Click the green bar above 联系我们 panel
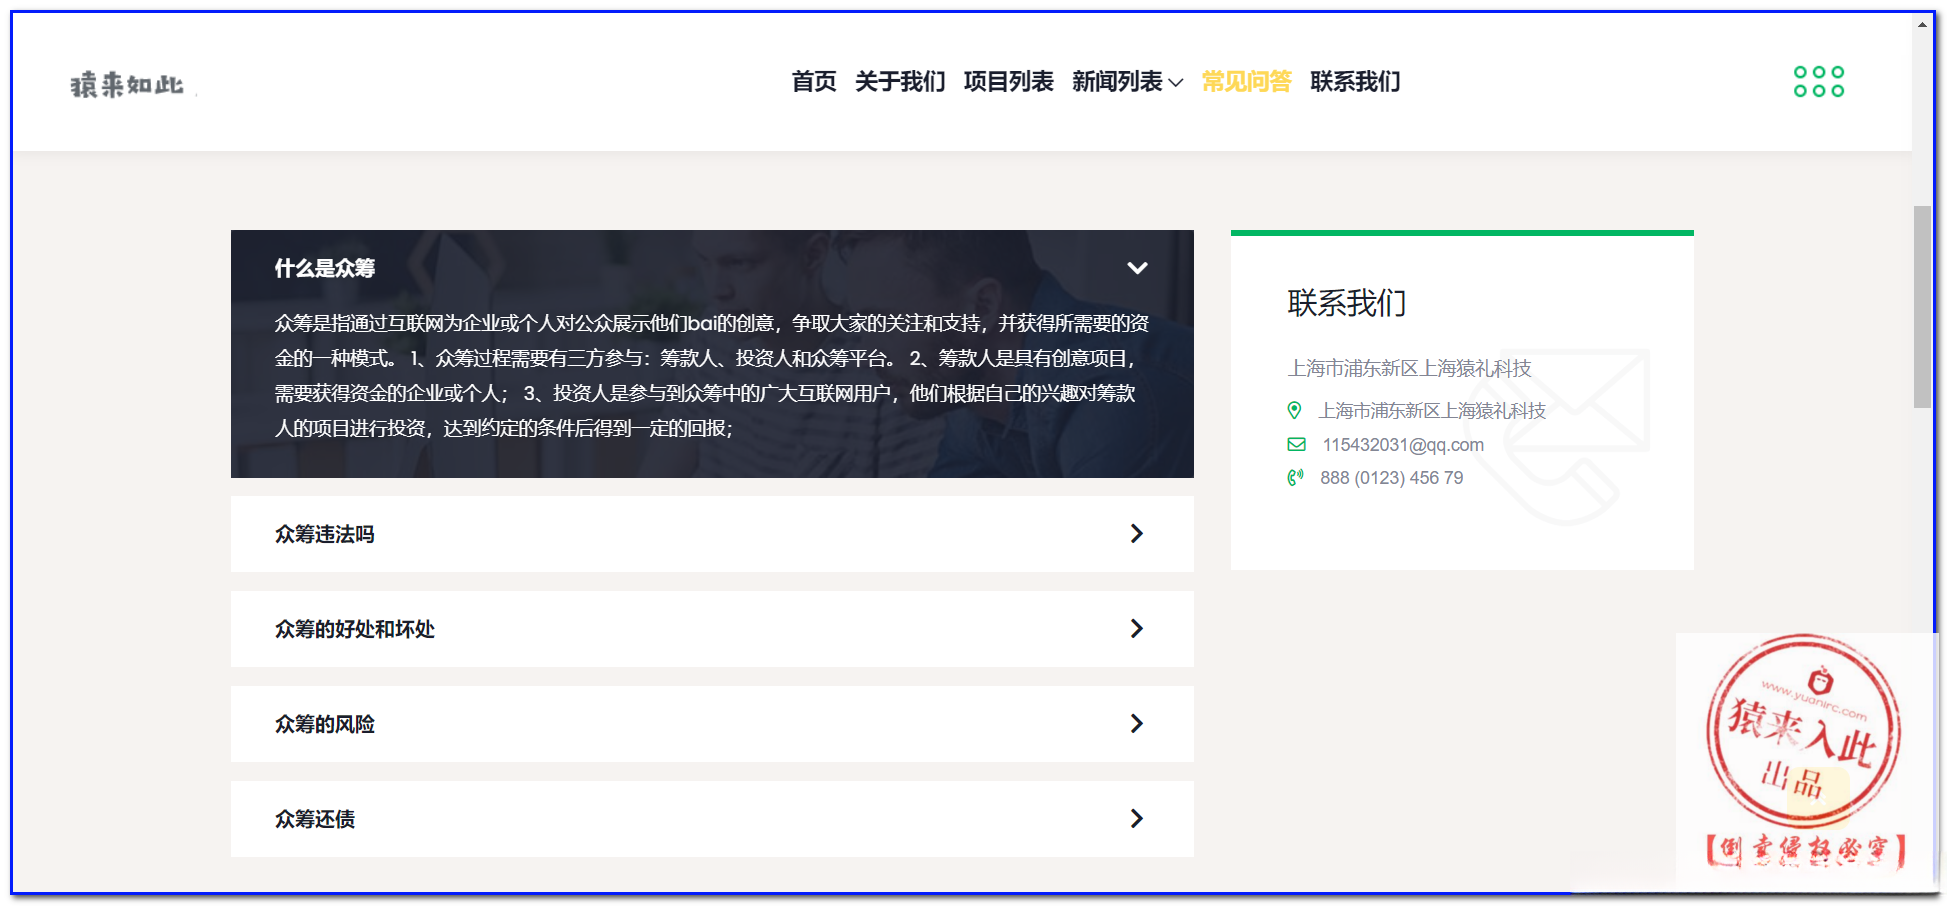 (1460, 232)
